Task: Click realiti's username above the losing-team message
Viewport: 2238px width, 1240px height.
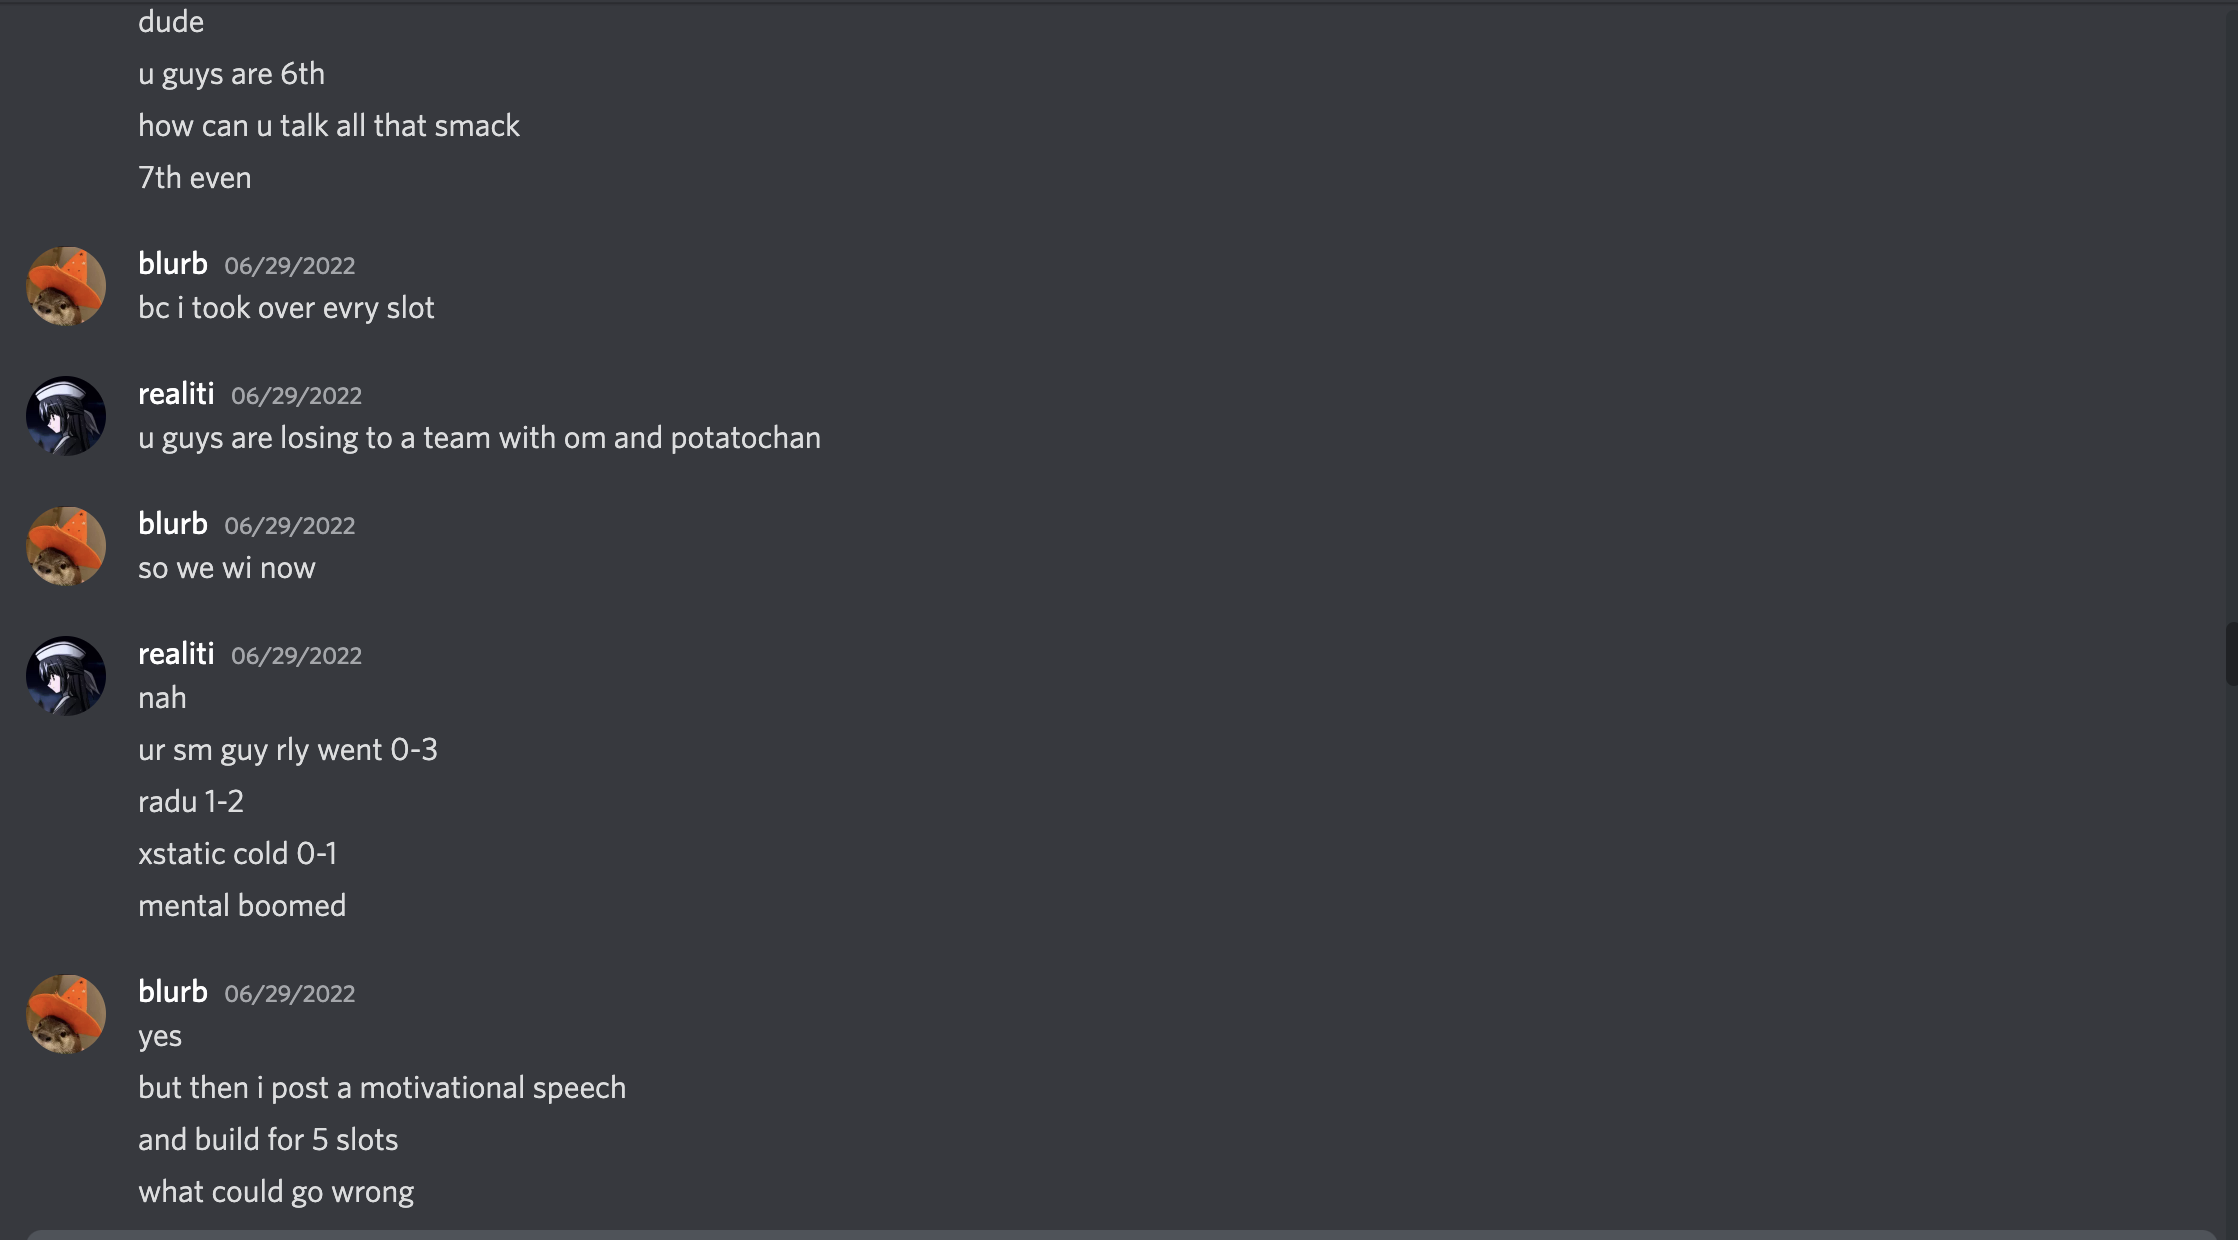Action: [x=176, y=393]
